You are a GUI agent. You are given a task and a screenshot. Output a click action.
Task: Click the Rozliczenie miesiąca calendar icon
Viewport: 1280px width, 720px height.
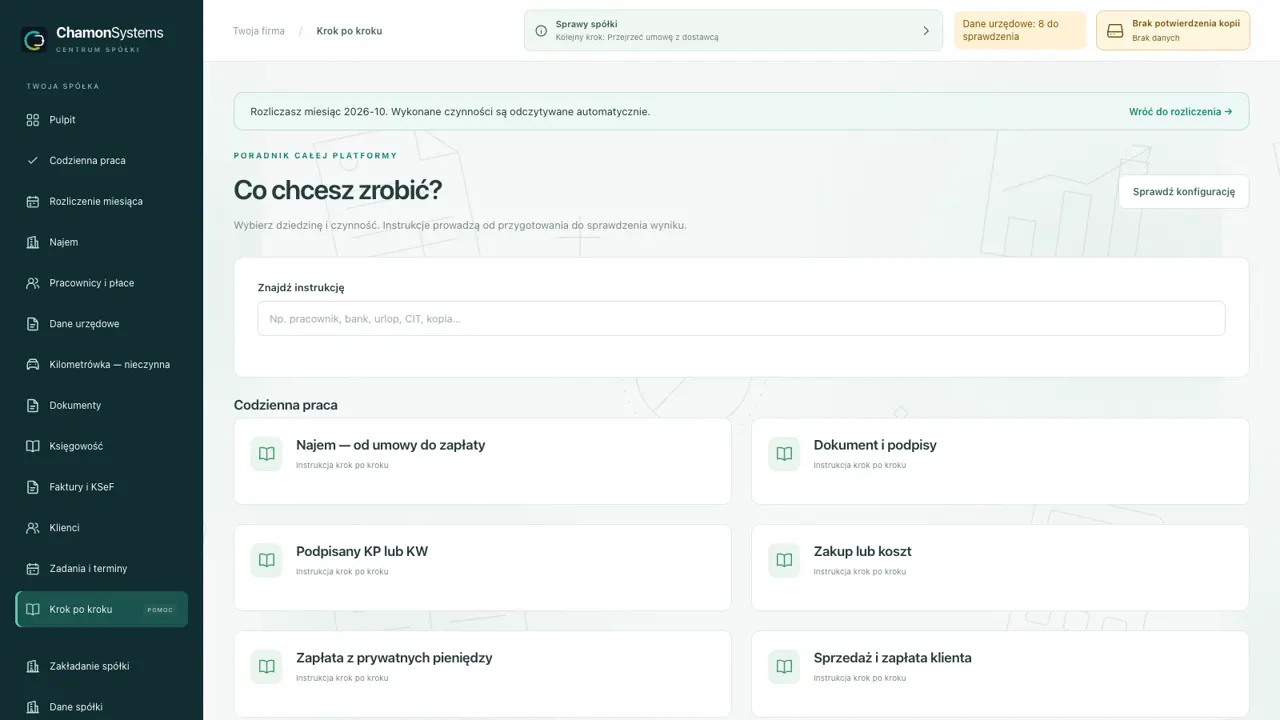click(32, 201)
